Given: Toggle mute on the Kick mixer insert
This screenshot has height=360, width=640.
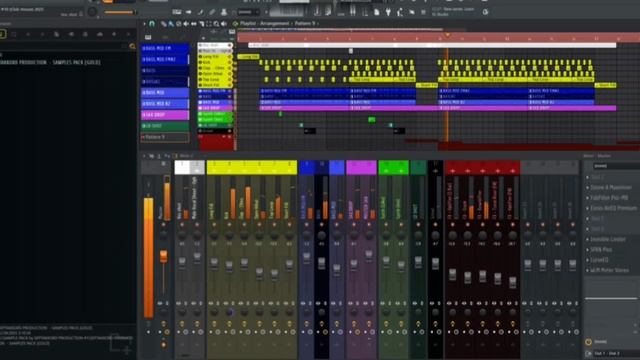Looking at the screenshot, I should pos(229,225).
